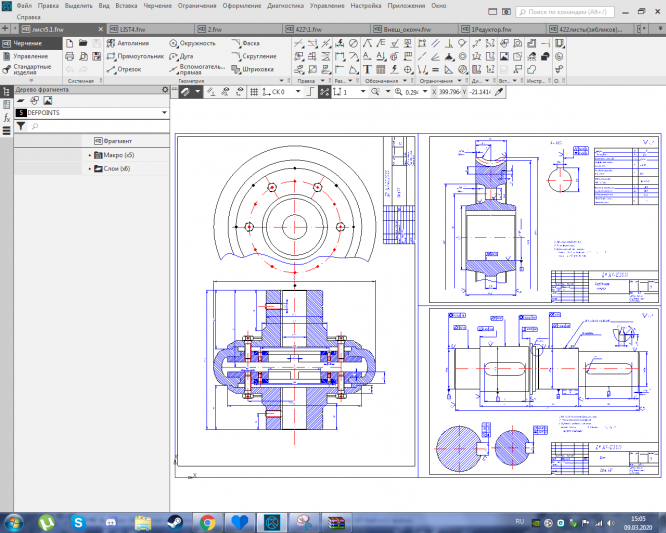Switch to the 1Редуктор.frw tab
The height and width of the screenshot is (533, 666).
click(x=490, y=31)
